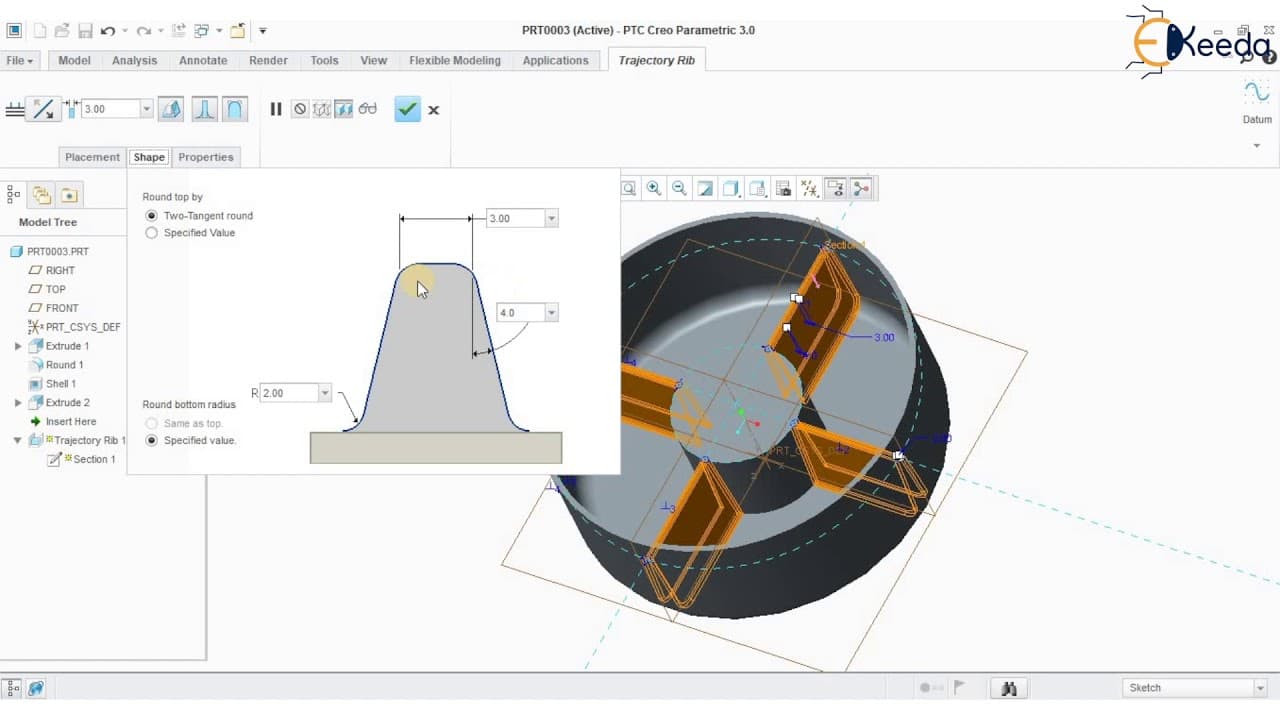Click the Close window folder icon
Screen dimensions: 1280x720
[238, 31]
